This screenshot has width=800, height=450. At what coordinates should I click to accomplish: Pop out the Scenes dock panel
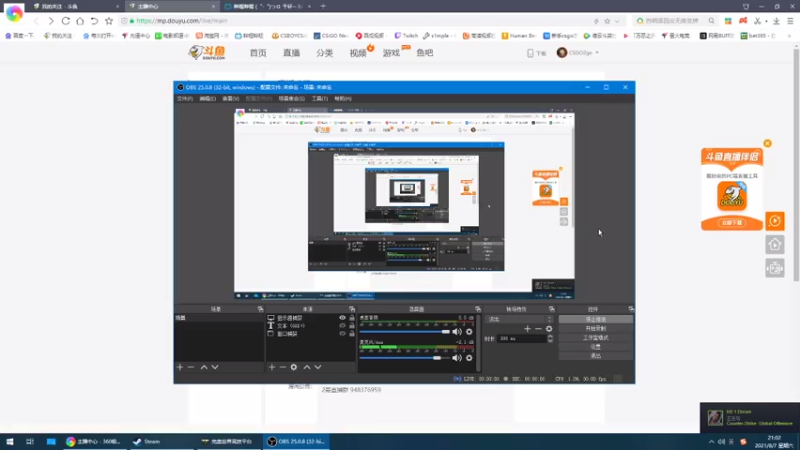(260, 309)
